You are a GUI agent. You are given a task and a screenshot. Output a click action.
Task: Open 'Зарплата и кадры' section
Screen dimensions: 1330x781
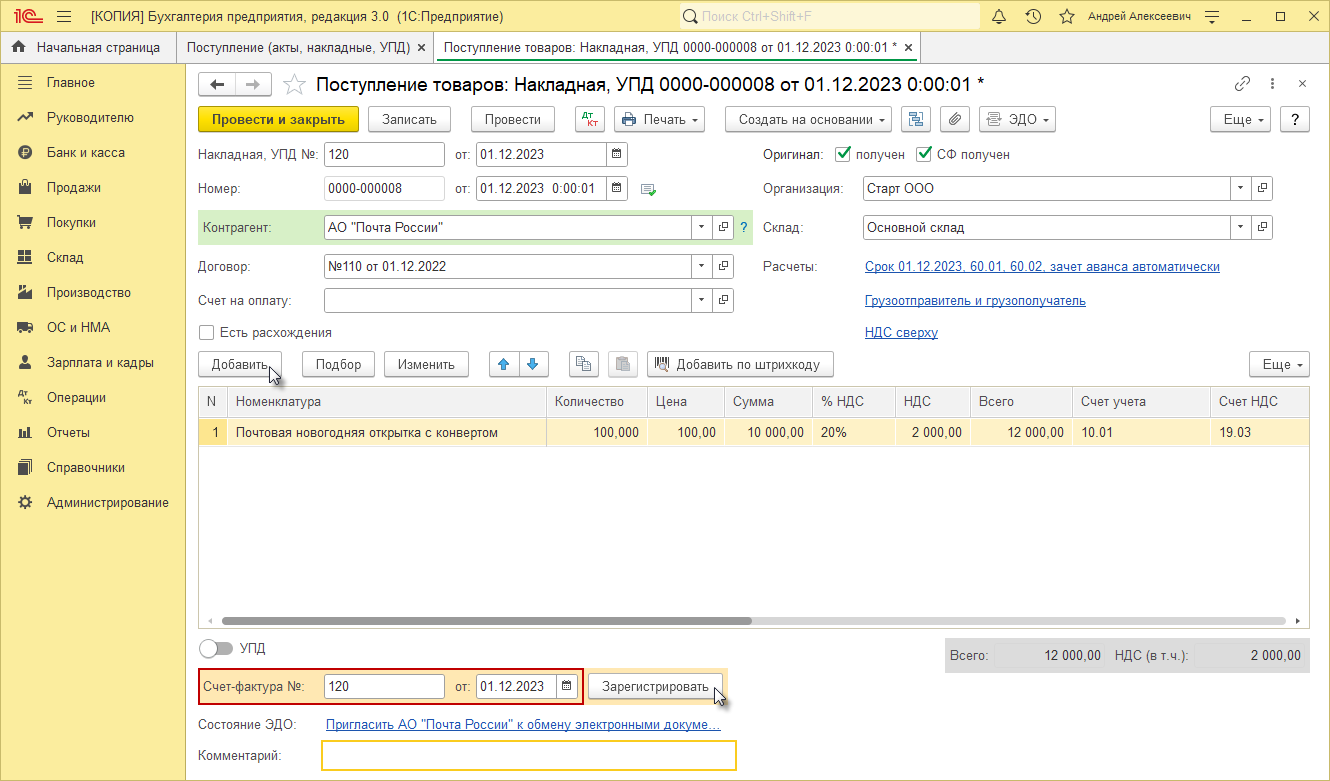click(x=100, y=362)
